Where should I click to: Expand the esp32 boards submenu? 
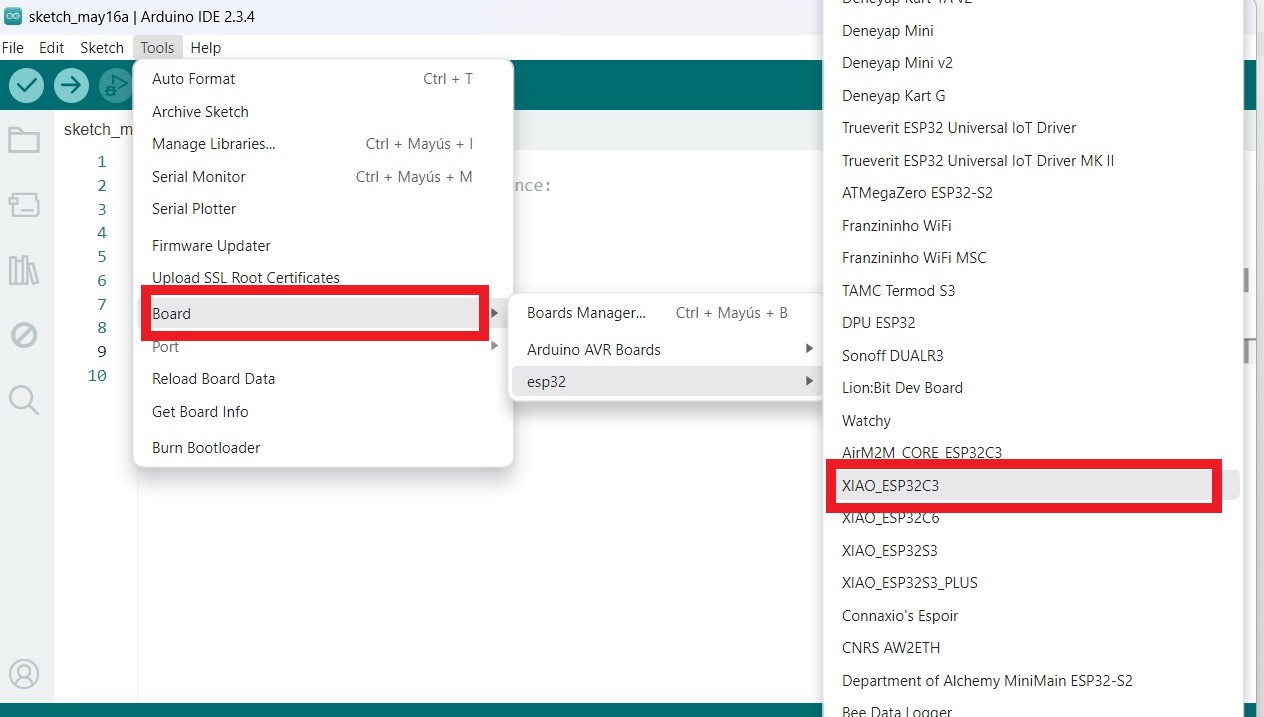666,382
